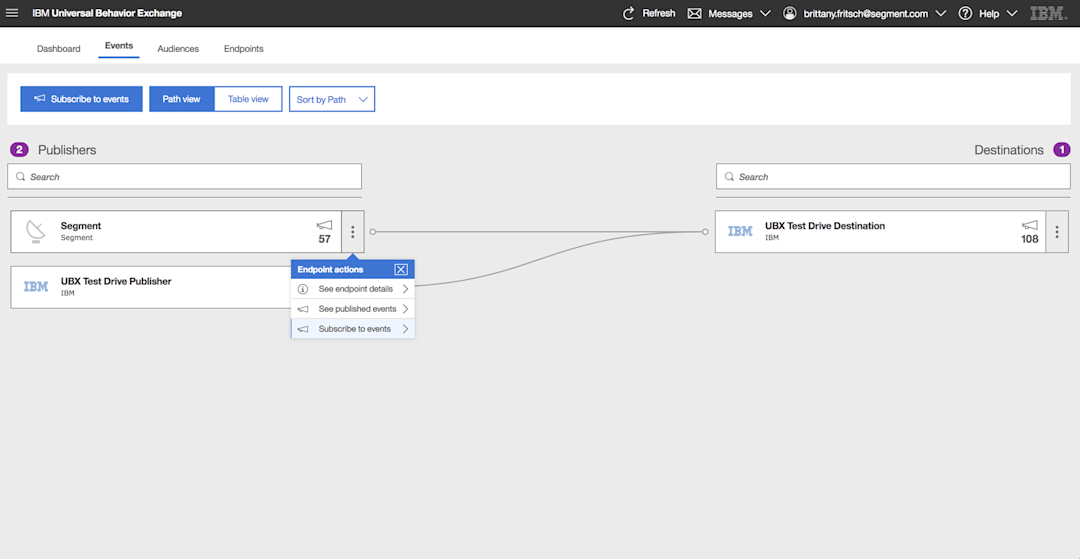Click chevron next to See published events
1080x559 pixels.
click(x=406, y=308)
